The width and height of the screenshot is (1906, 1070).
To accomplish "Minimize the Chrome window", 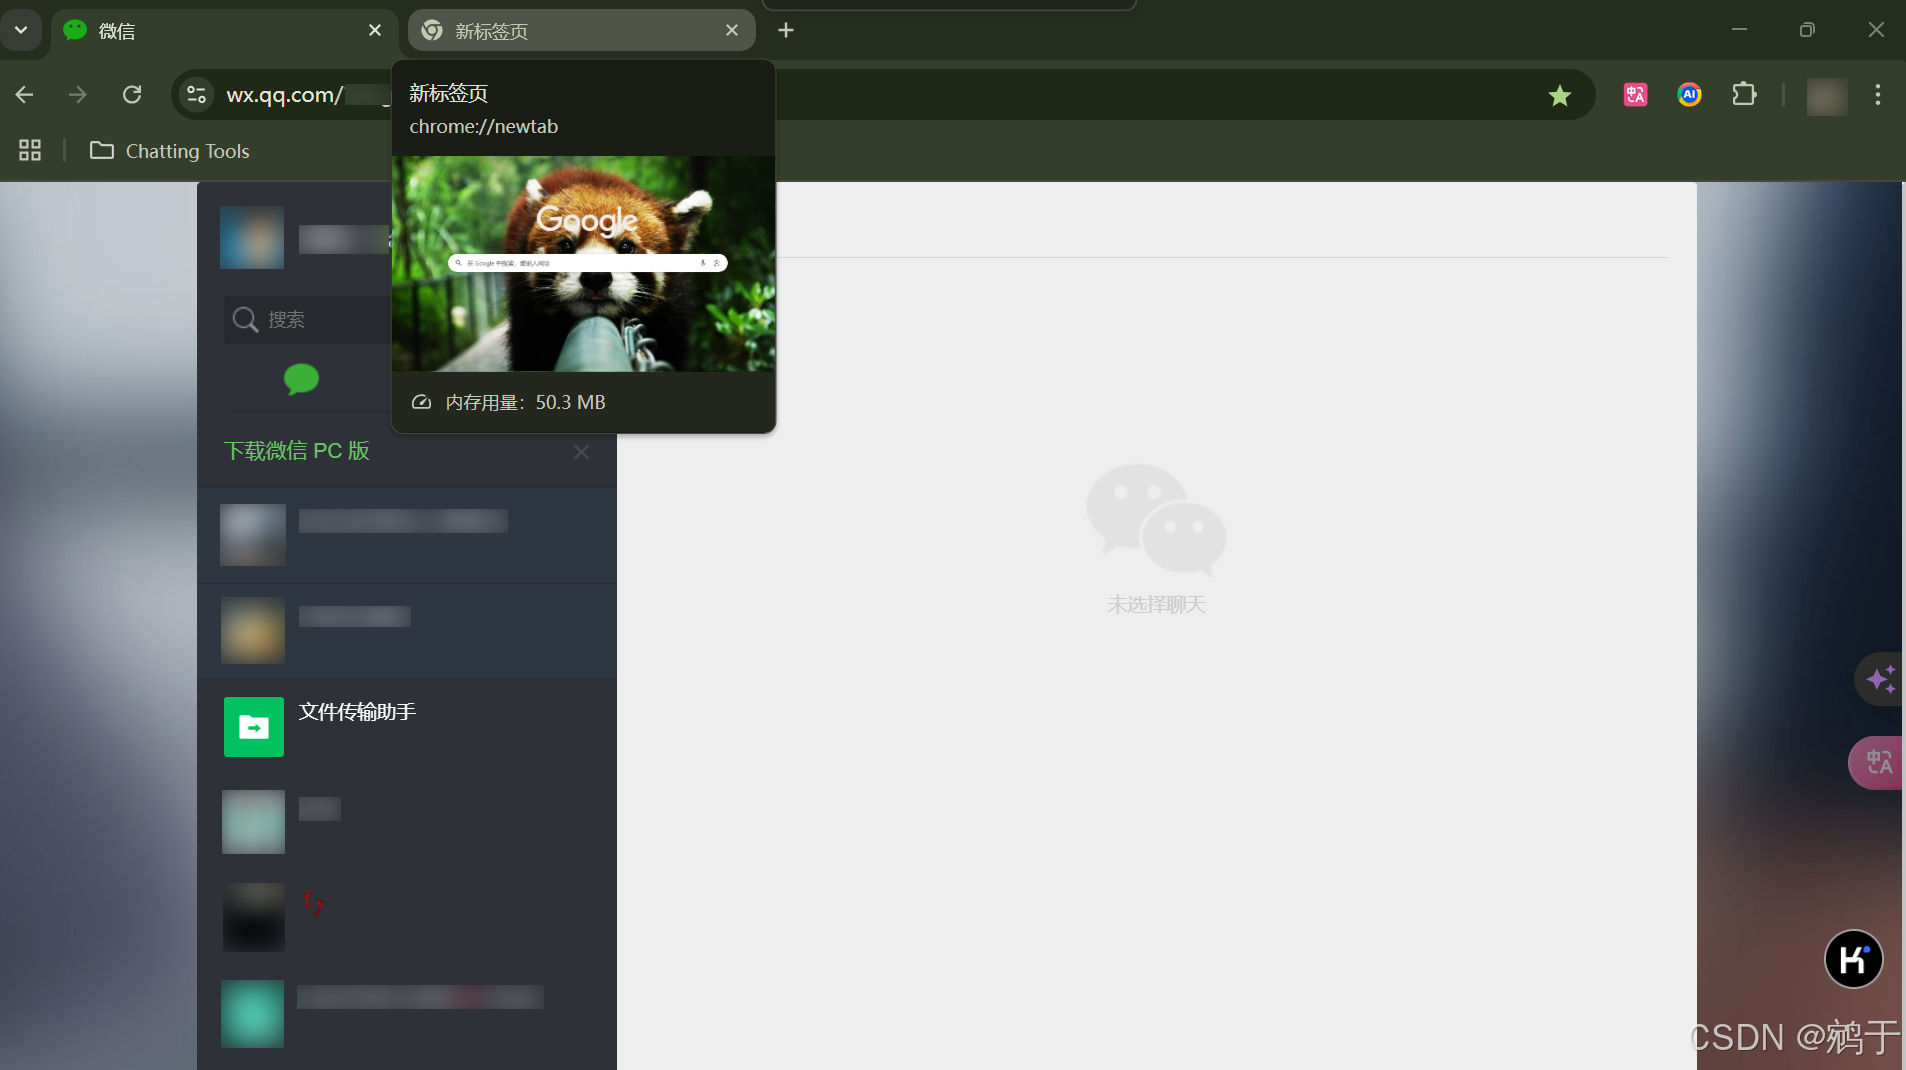I will [x=1740, y=30].
